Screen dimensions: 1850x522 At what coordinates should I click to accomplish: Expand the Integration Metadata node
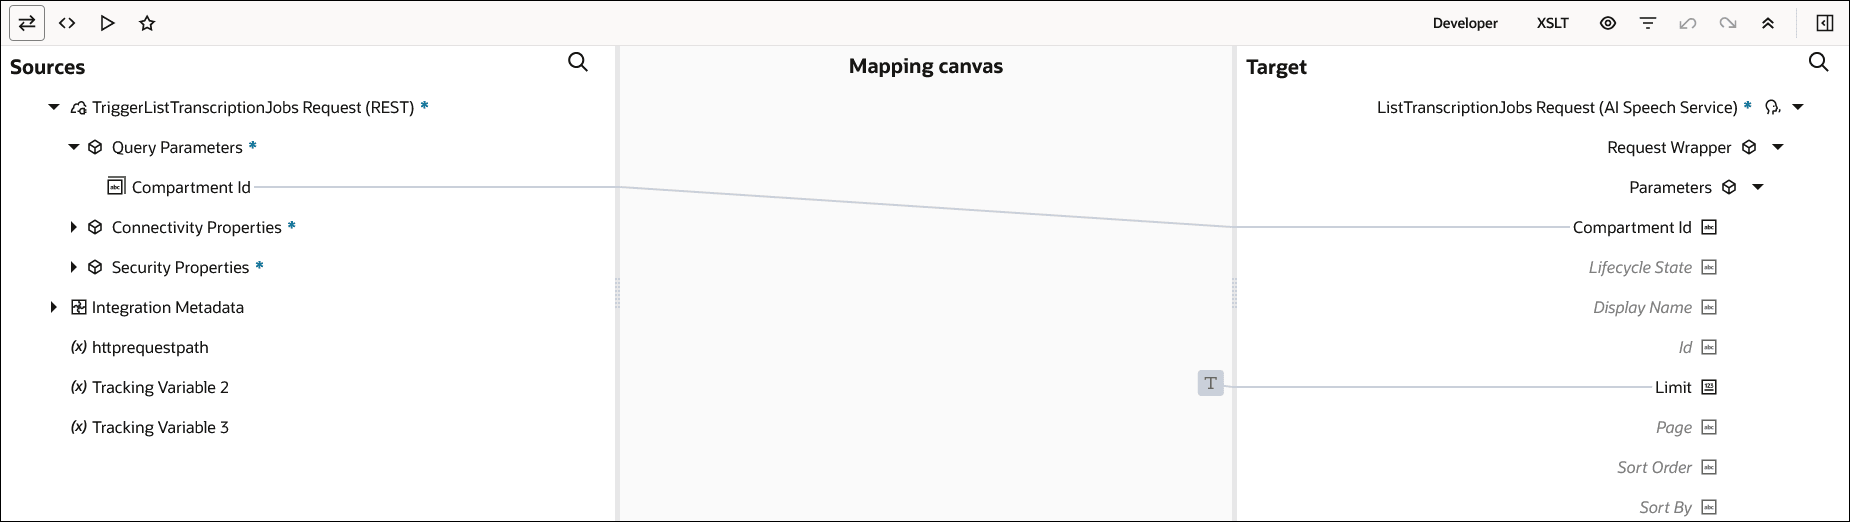pos(54,307)
